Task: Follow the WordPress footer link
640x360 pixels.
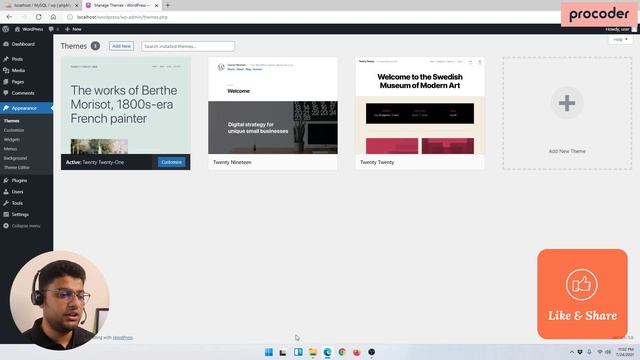Action: click(x=122, y=338)
